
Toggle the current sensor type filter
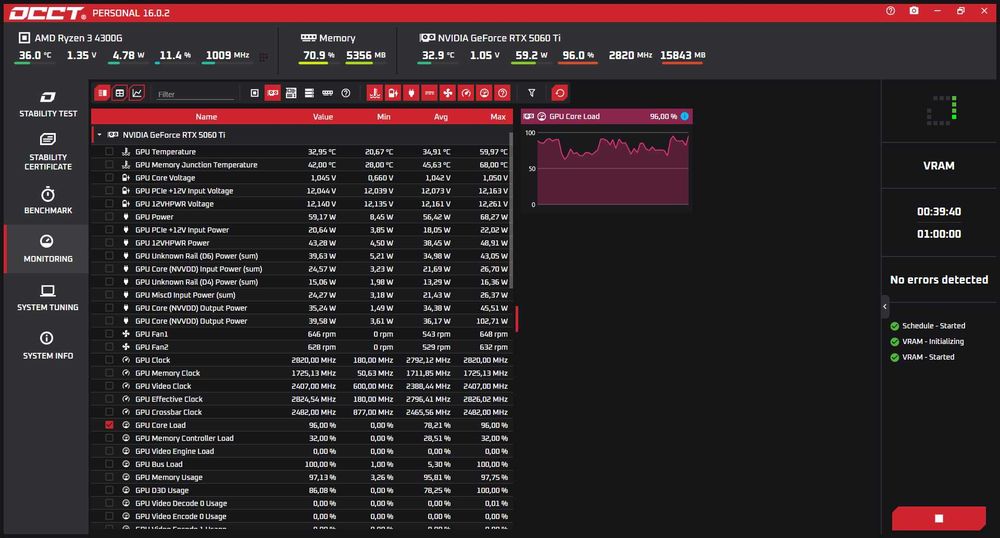point(429,93)
